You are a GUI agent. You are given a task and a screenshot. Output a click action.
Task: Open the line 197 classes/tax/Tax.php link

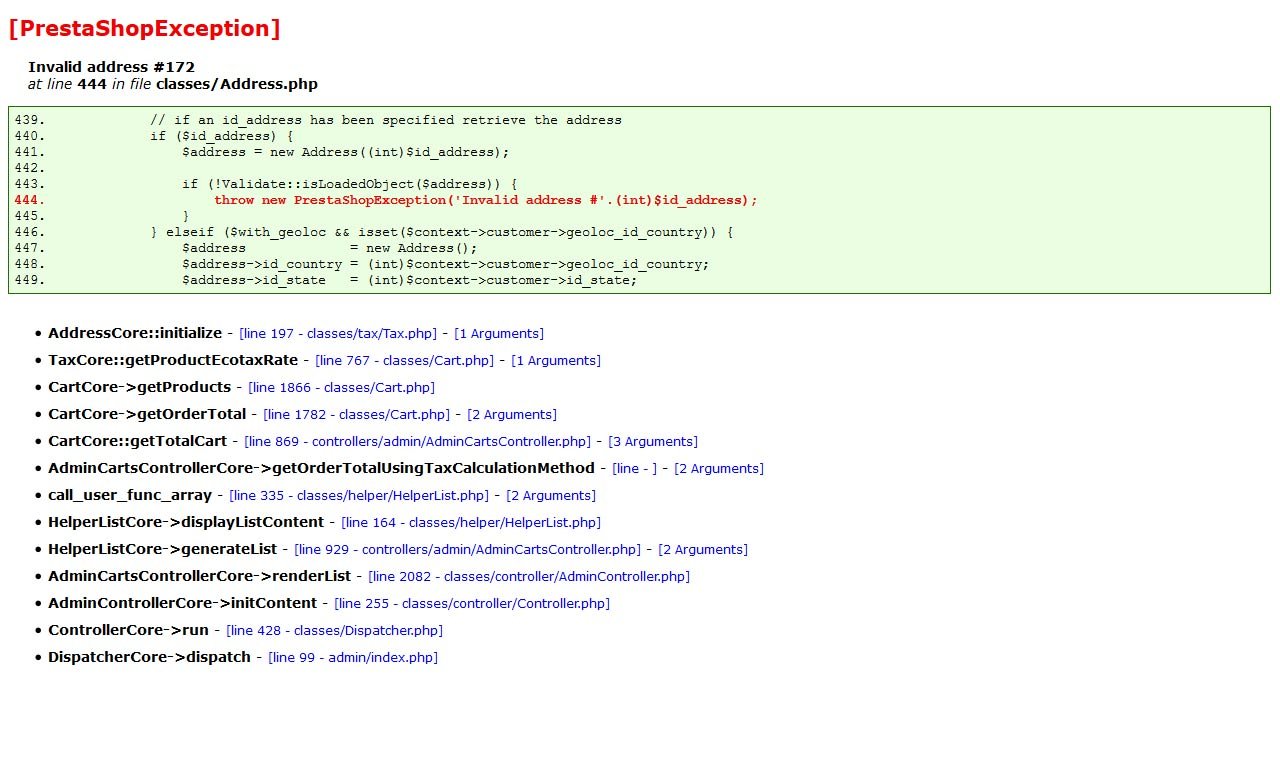[338, 334]
